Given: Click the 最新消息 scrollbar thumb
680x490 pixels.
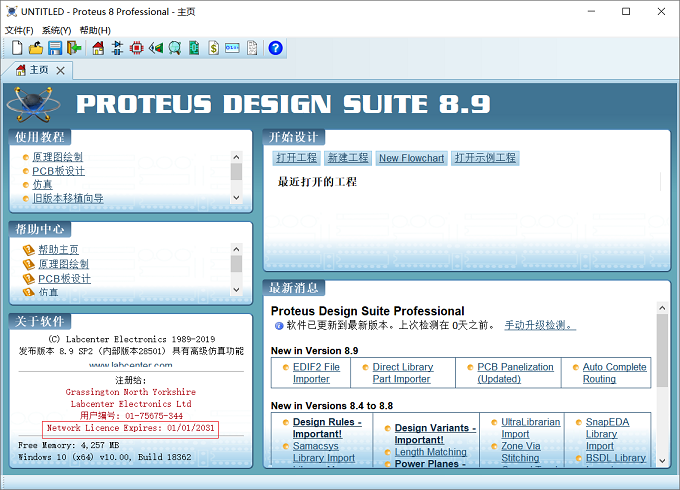Looking at the screenshot, I should [x=662, y=350].
